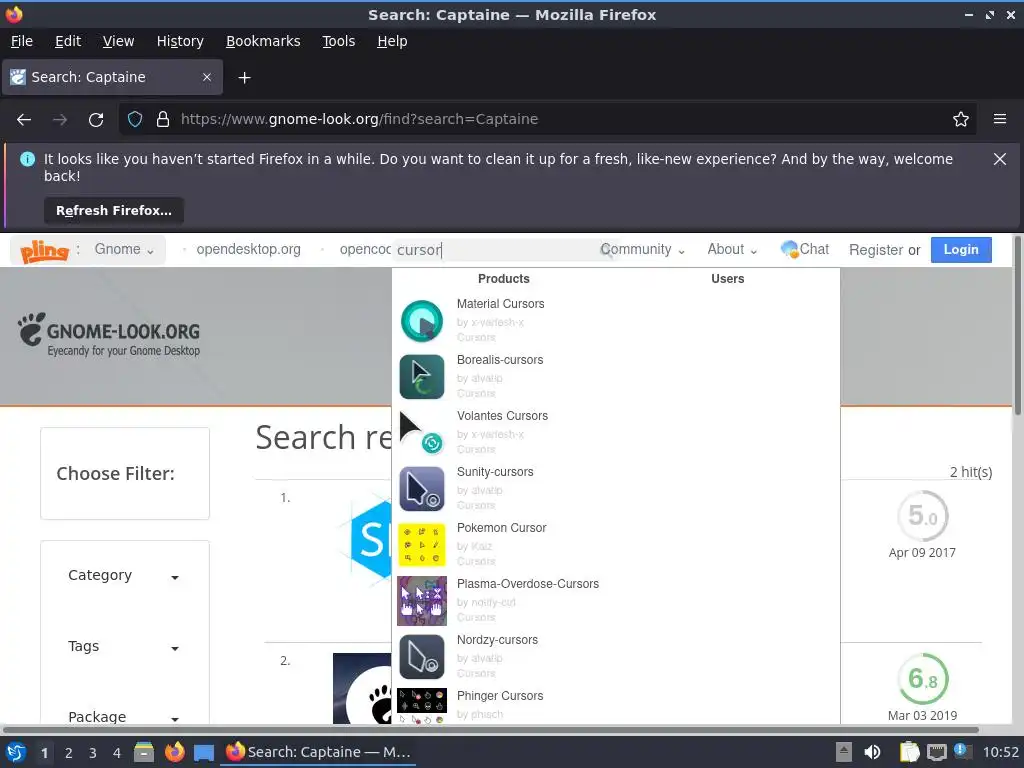Expand the Tags filter dropdown
Viewport: 1024px width, 768px height.
click(124, 647)
